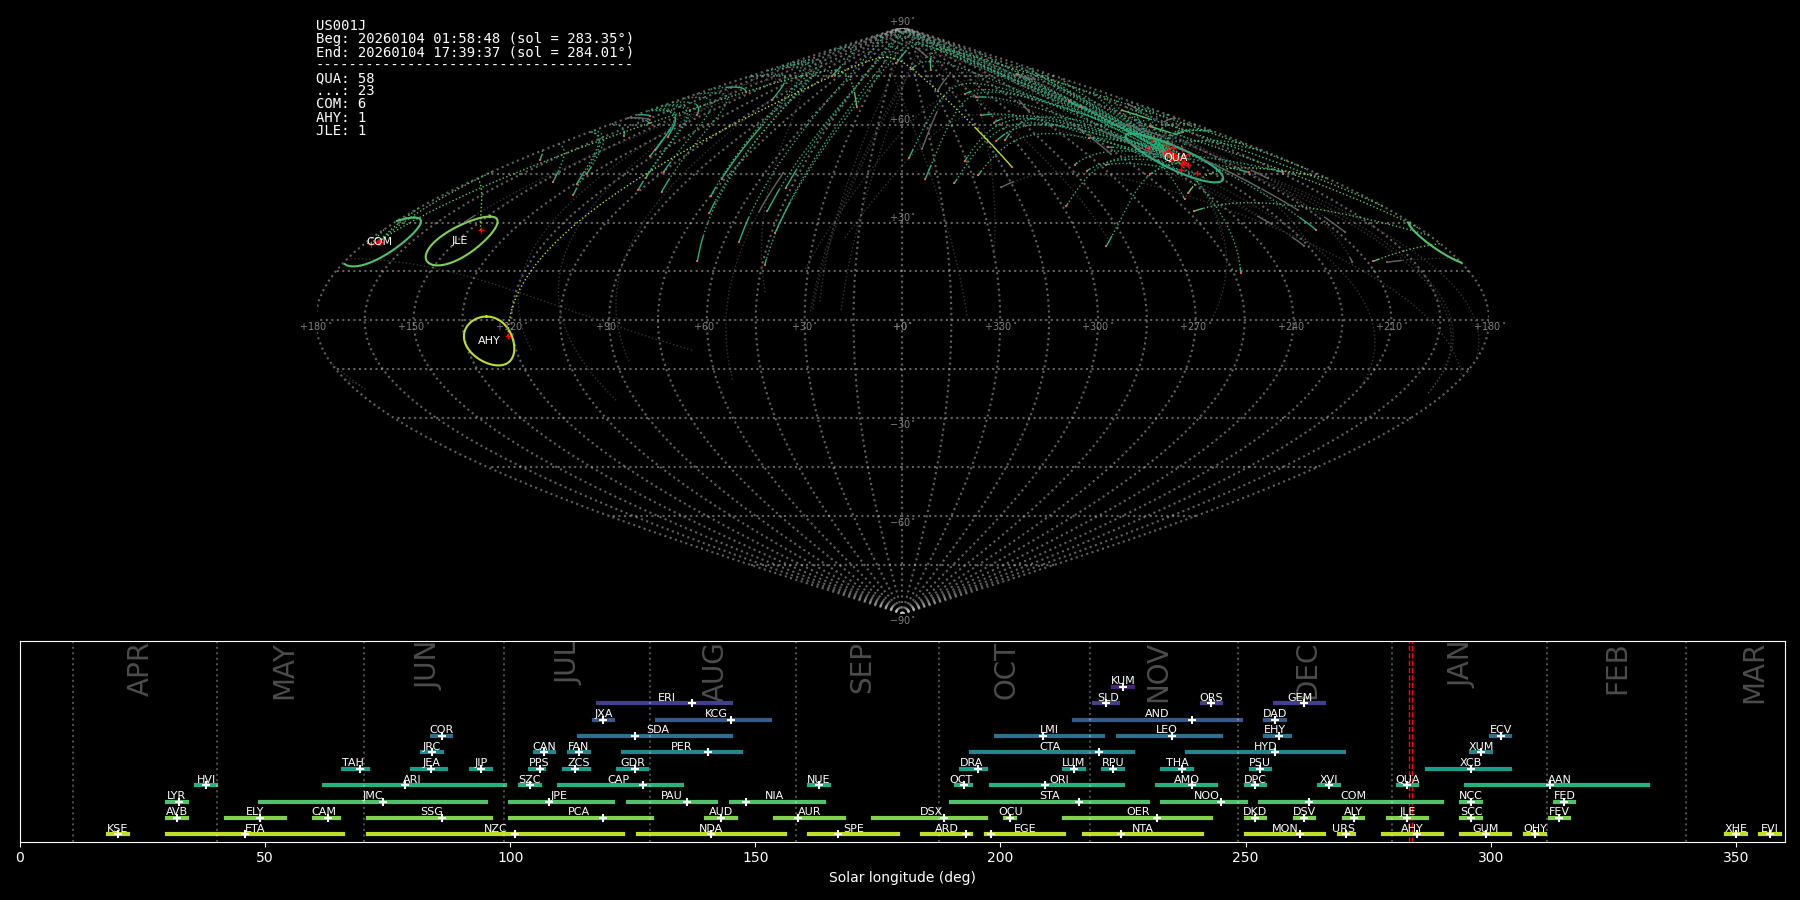Click the 'Solar longitude (deg)' axis label
The image size is (1800, 900).
point(902,878)
